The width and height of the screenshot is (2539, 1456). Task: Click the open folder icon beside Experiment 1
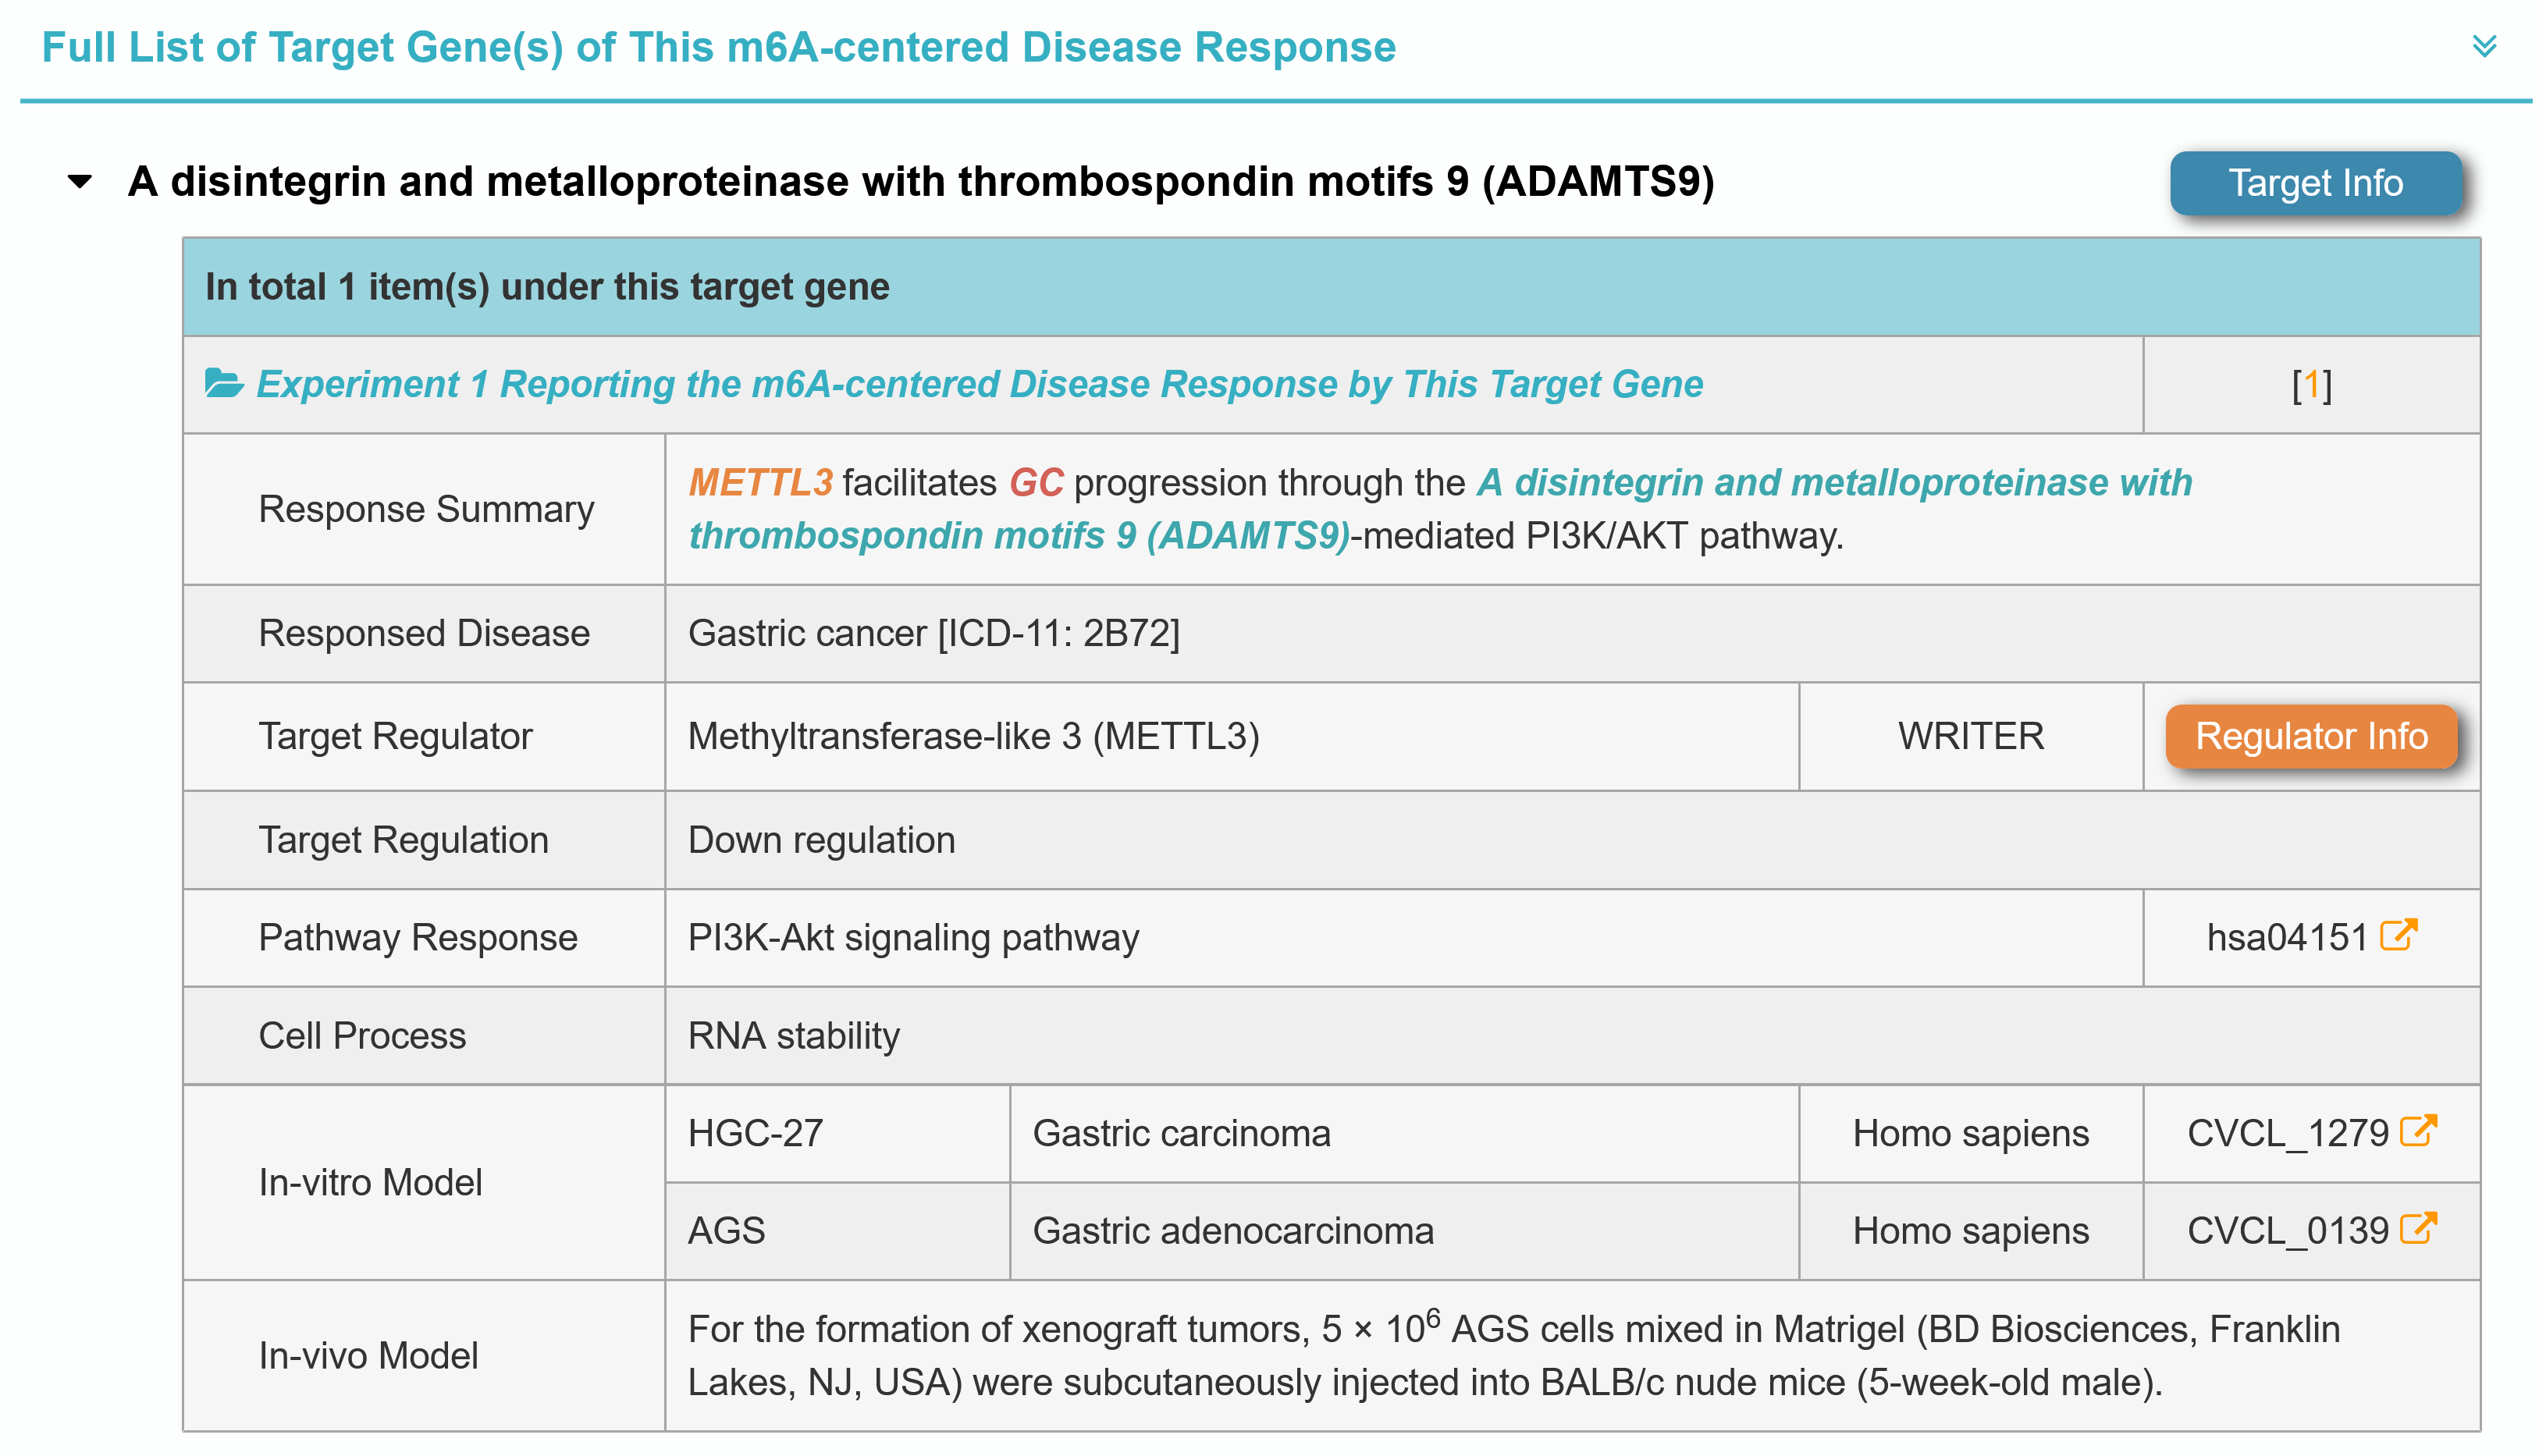point(223,383)
